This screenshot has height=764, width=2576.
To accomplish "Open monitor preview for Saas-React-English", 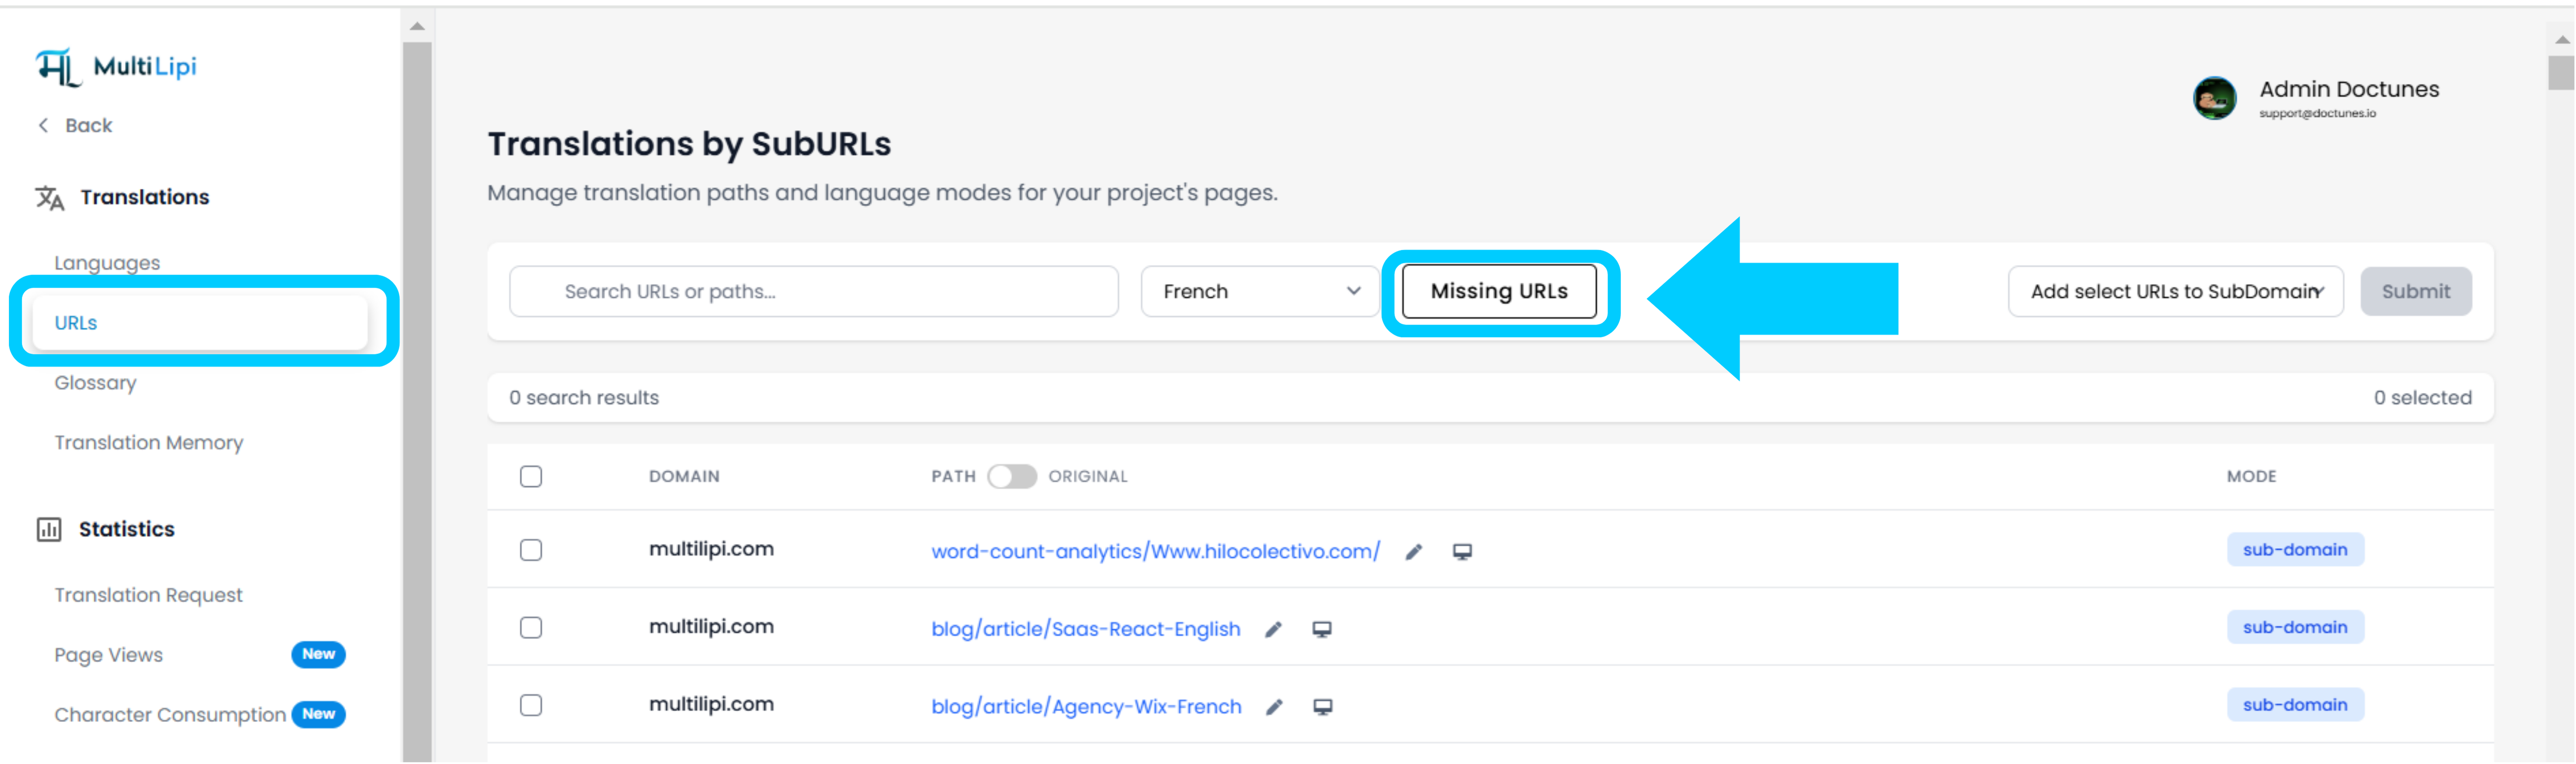I will pyautogui.click(x=1322, y=629).
